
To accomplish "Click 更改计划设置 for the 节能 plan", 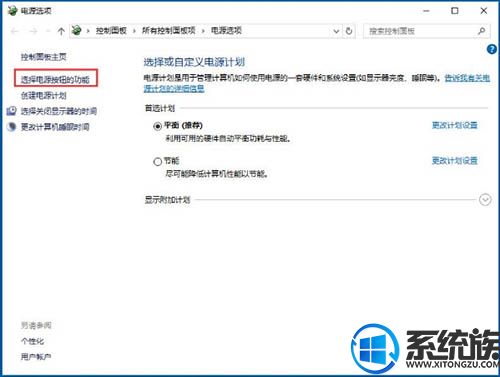I will [x=455, y=161].
